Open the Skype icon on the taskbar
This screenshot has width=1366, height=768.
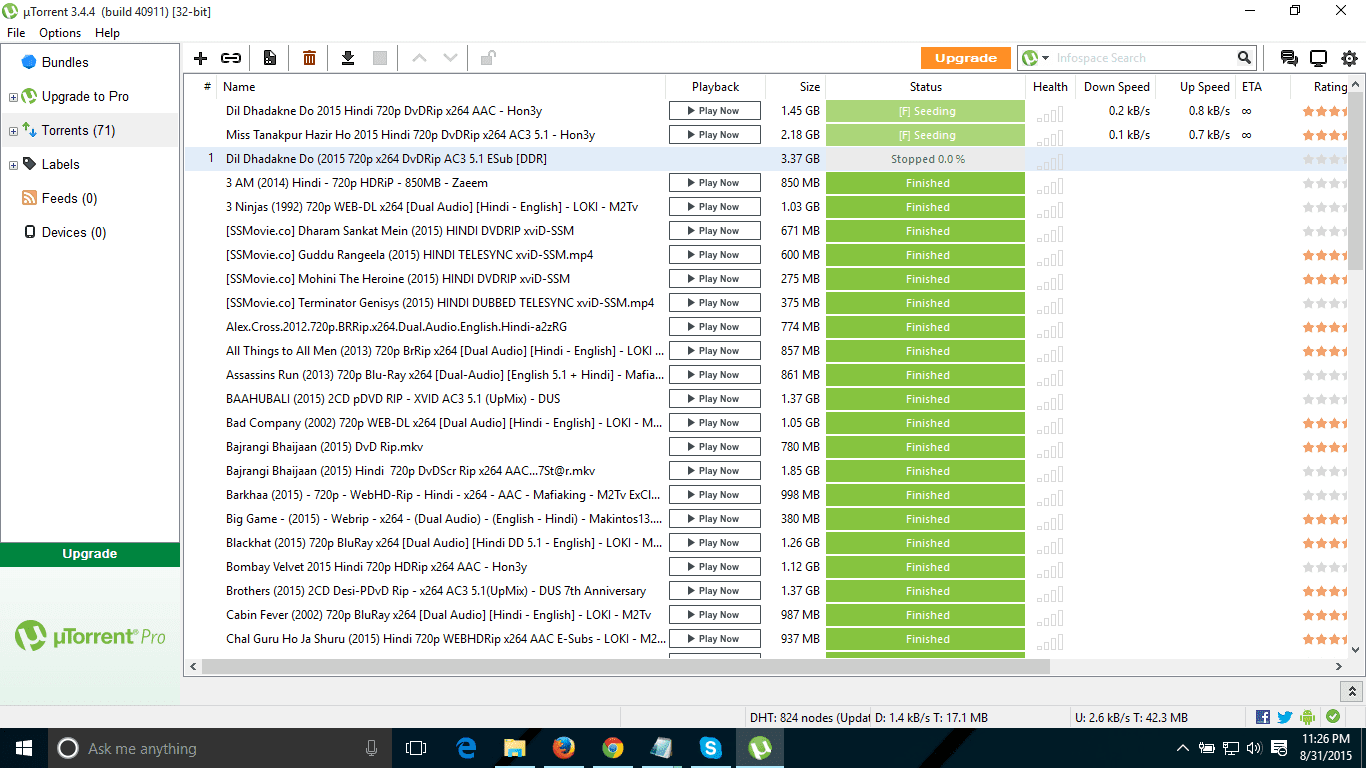coord(711,748)
